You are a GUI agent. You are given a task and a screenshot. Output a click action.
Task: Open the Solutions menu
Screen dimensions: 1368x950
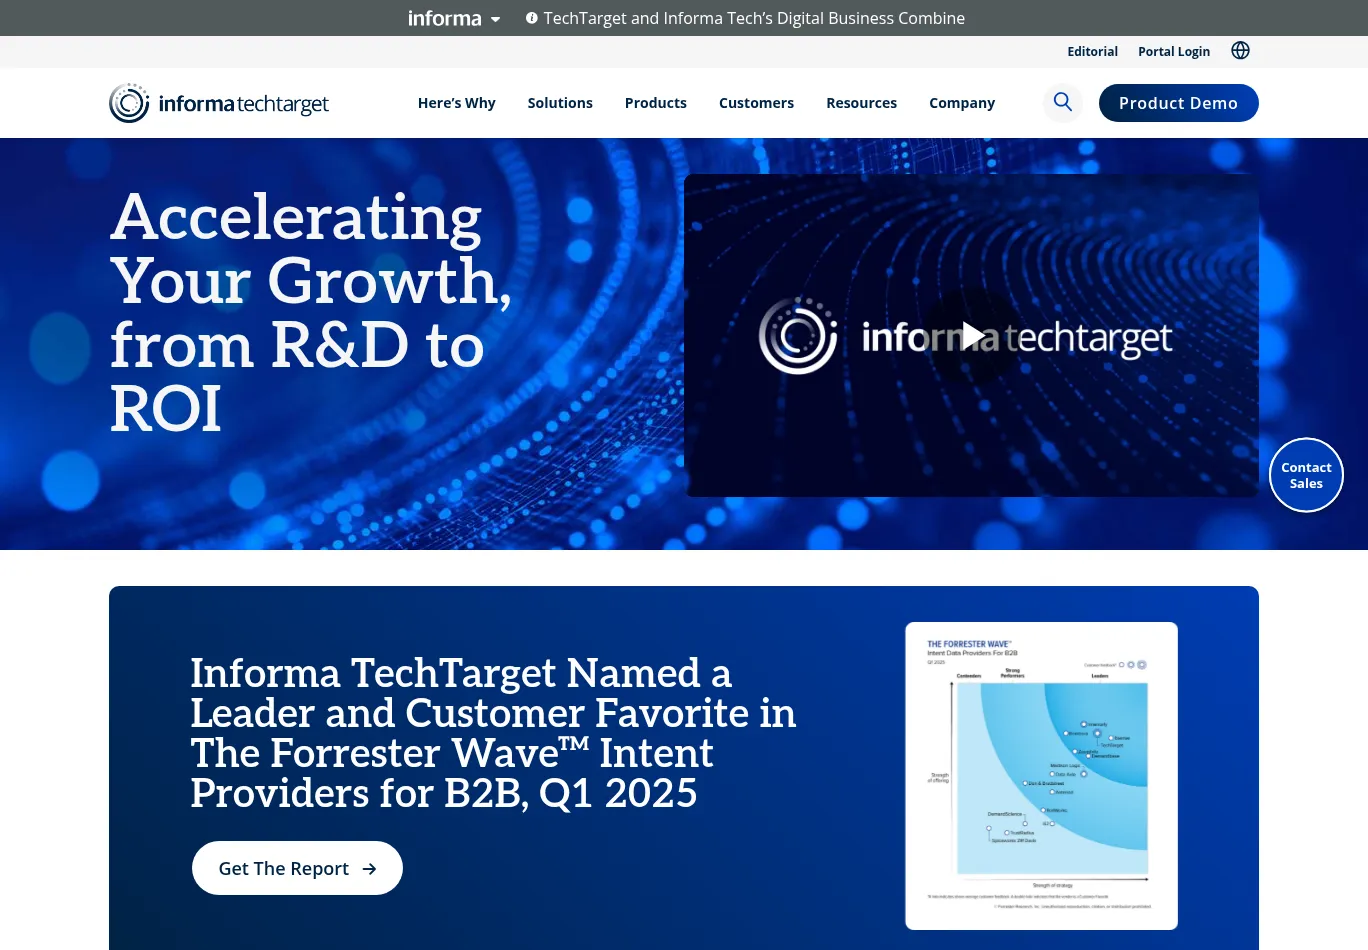point(560,103)
